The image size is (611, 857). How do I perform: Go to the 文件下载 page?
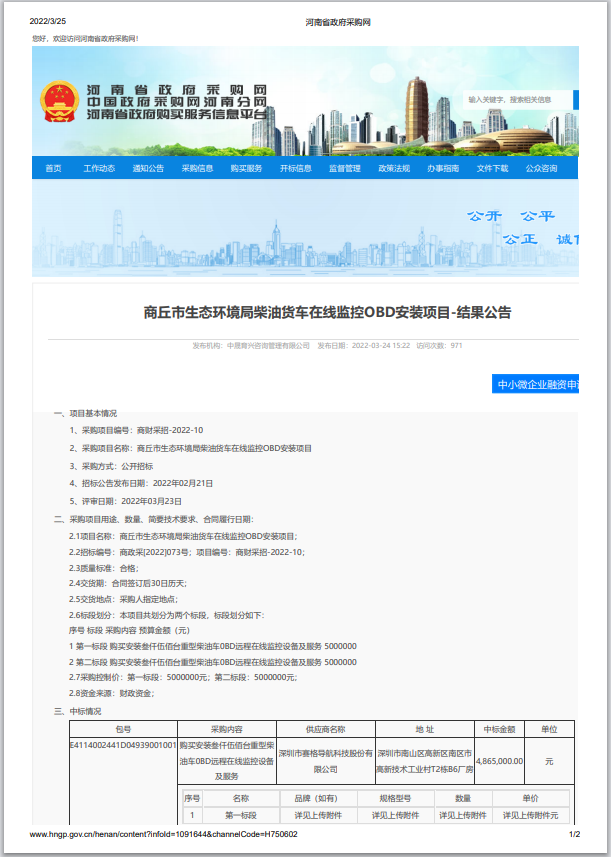click(x=492, y=168)
